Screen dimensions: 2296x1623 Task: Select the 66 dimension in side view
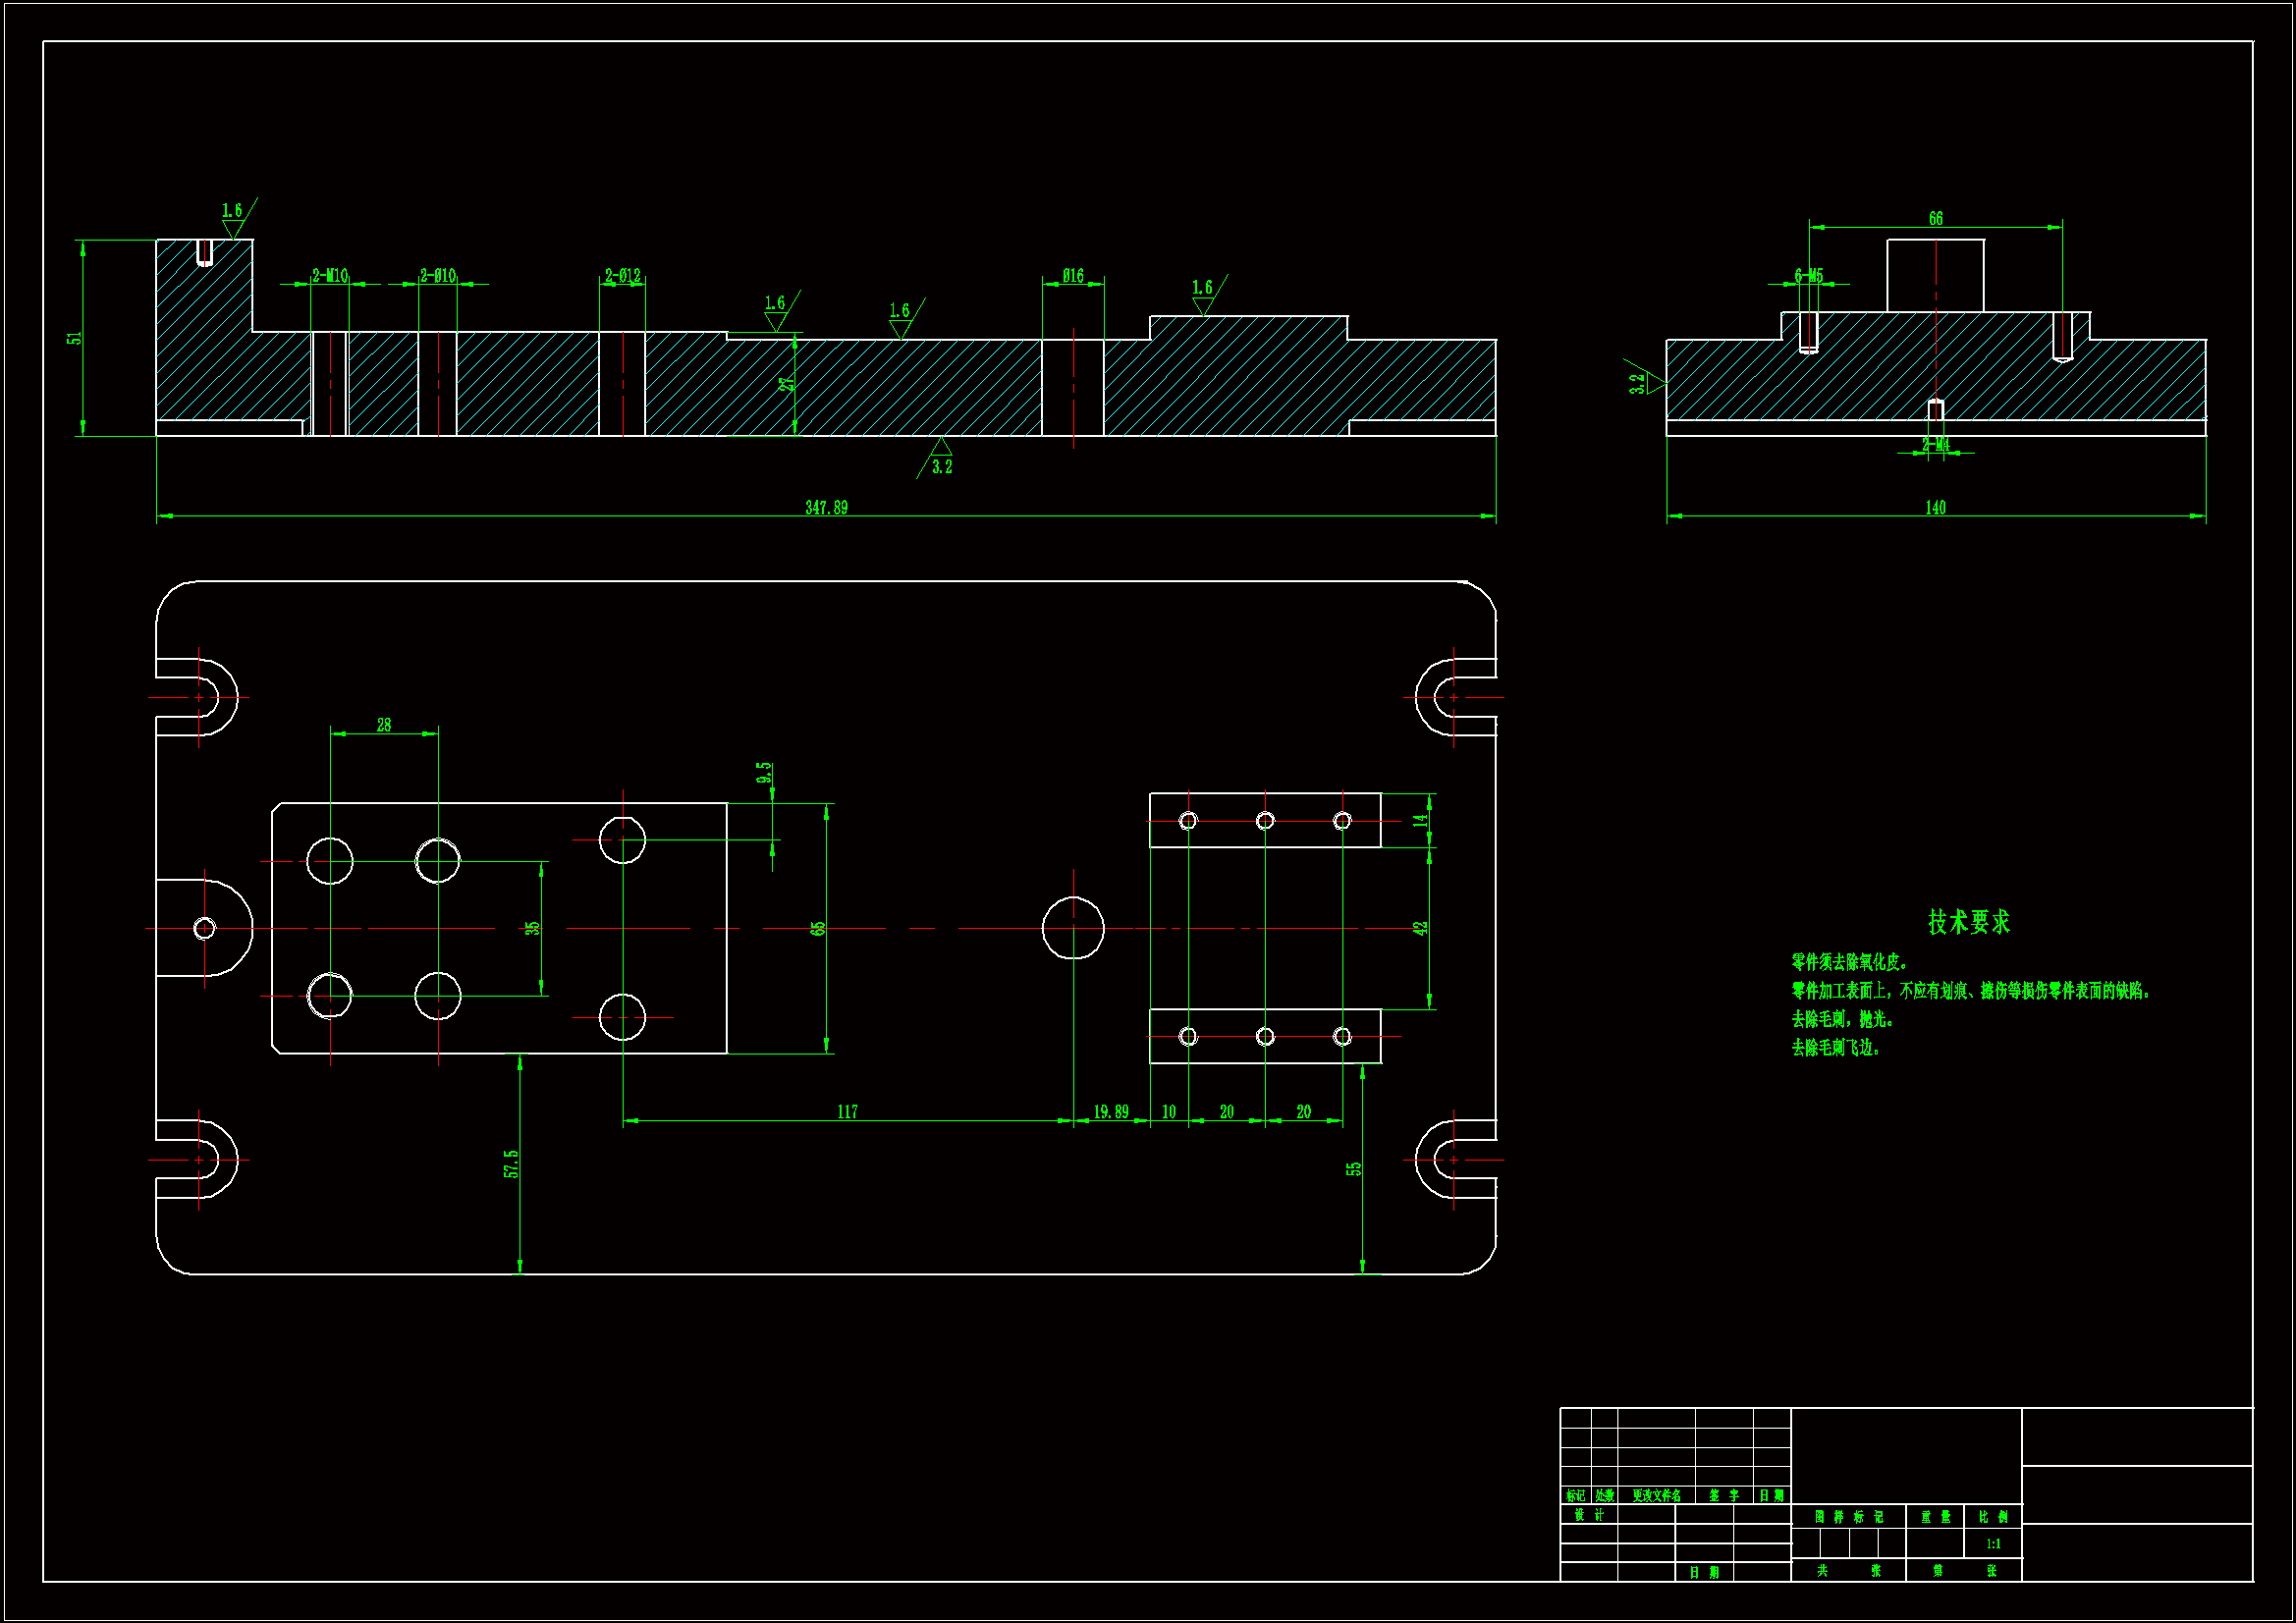pyautogui.click(x=1935, y=219)
